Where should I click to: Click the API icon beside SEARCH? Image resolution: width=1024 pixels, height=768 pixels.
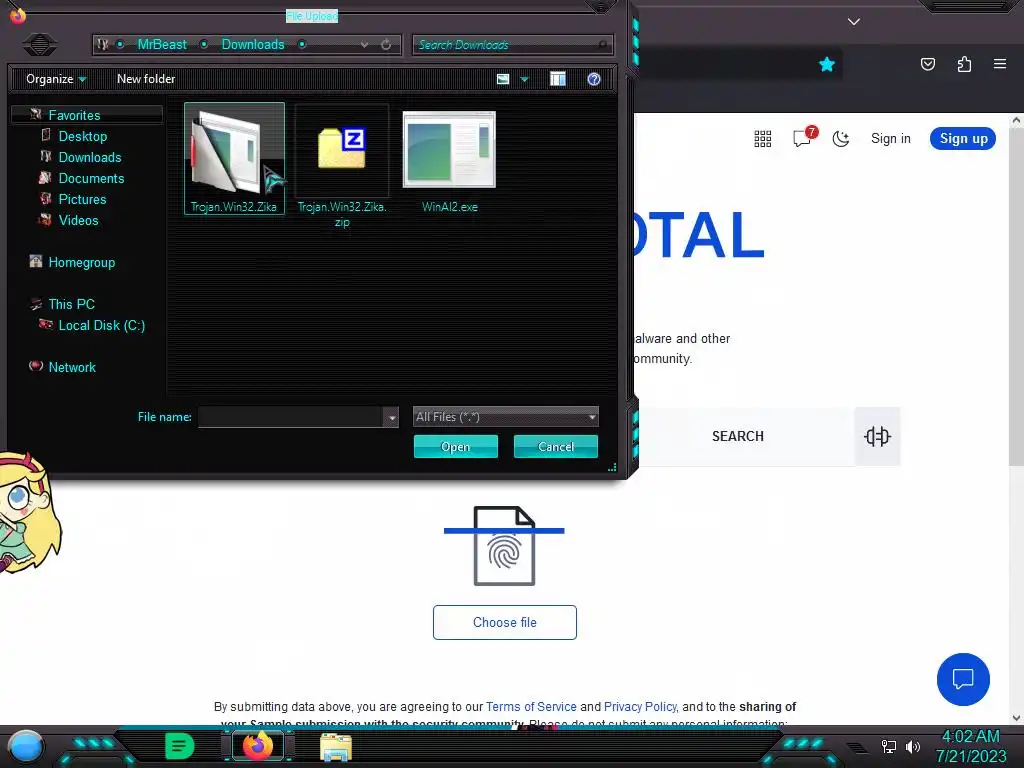click(x=877, y=436)
